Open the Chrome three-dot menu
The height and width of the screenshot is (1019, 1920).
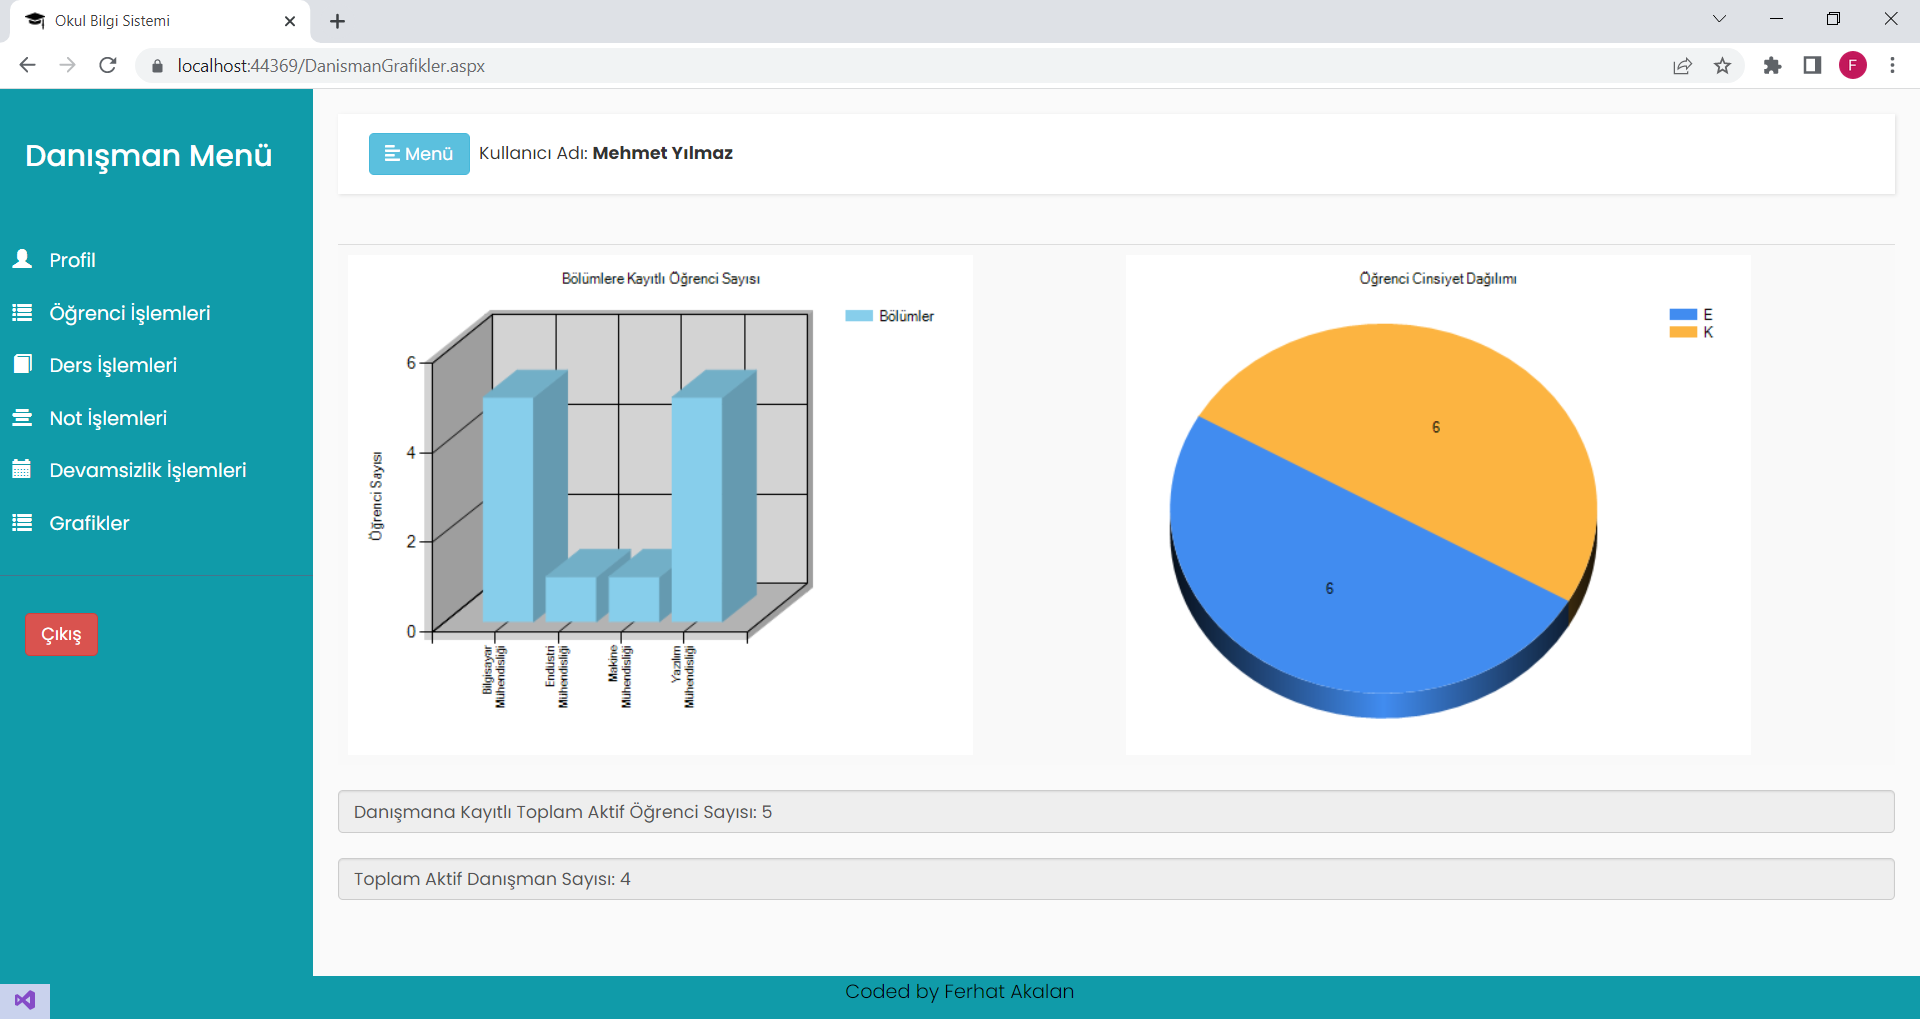[1892, 65]
